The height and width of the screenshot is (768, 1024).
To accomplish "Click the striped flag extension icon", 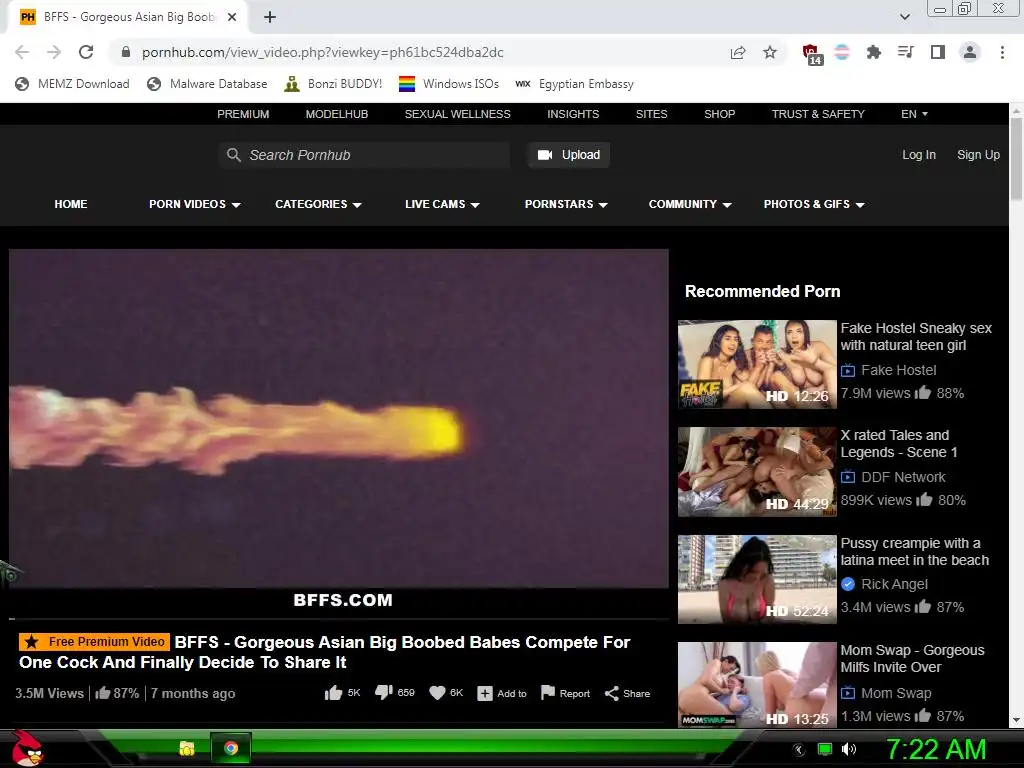I will (842, 52).
